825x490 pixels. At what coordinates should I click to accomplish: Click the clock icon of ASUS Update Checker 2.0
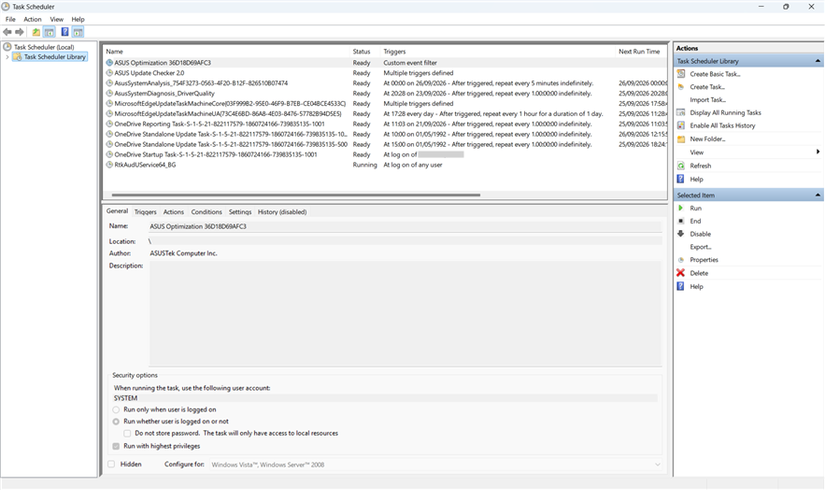coord(109,73)
